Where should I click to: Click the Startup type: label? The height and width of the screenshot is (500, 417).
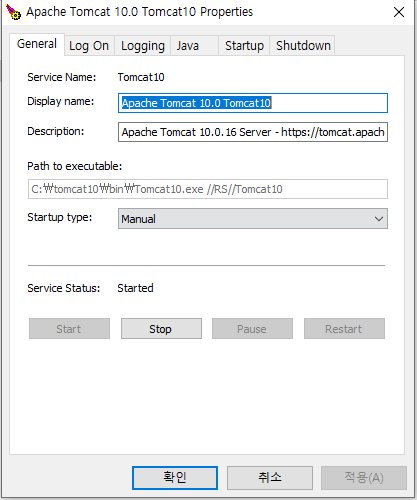[x=60, y=217]
